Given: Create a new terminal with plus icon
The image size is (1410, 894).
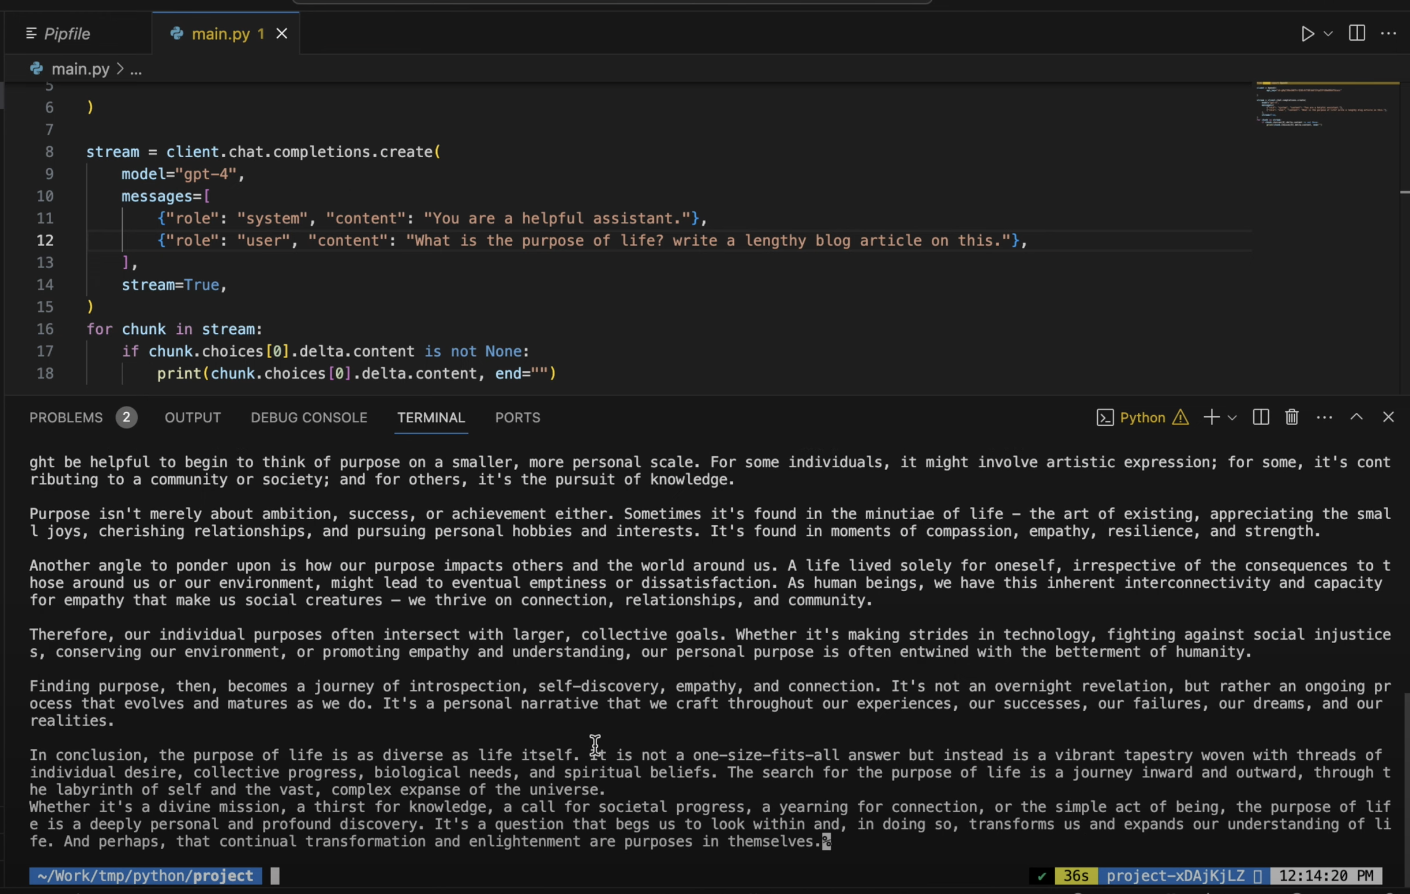Looking at the screenshot, I should click(1211, 417).
